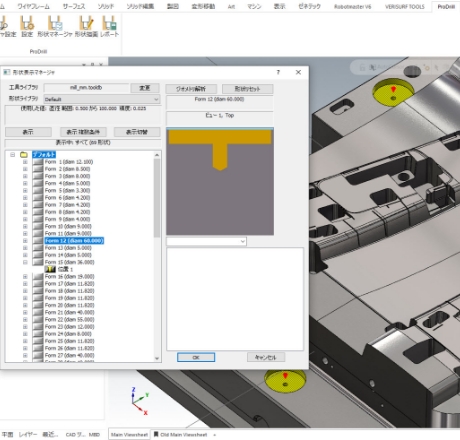Collapse the Form 15 tree node
The width and height of the screenshot is (460, 440).
coord(25,262)
